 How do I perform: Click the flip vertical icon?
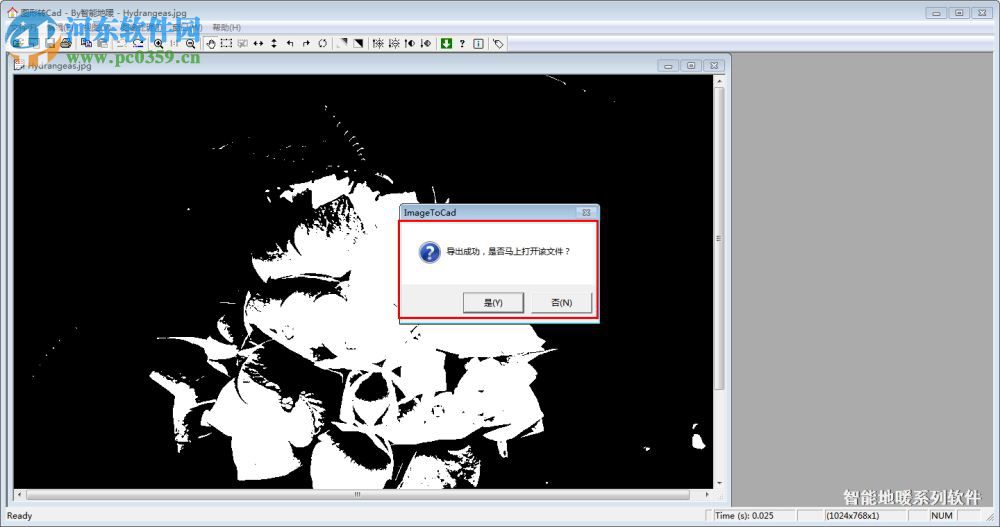tap(274, 43)
